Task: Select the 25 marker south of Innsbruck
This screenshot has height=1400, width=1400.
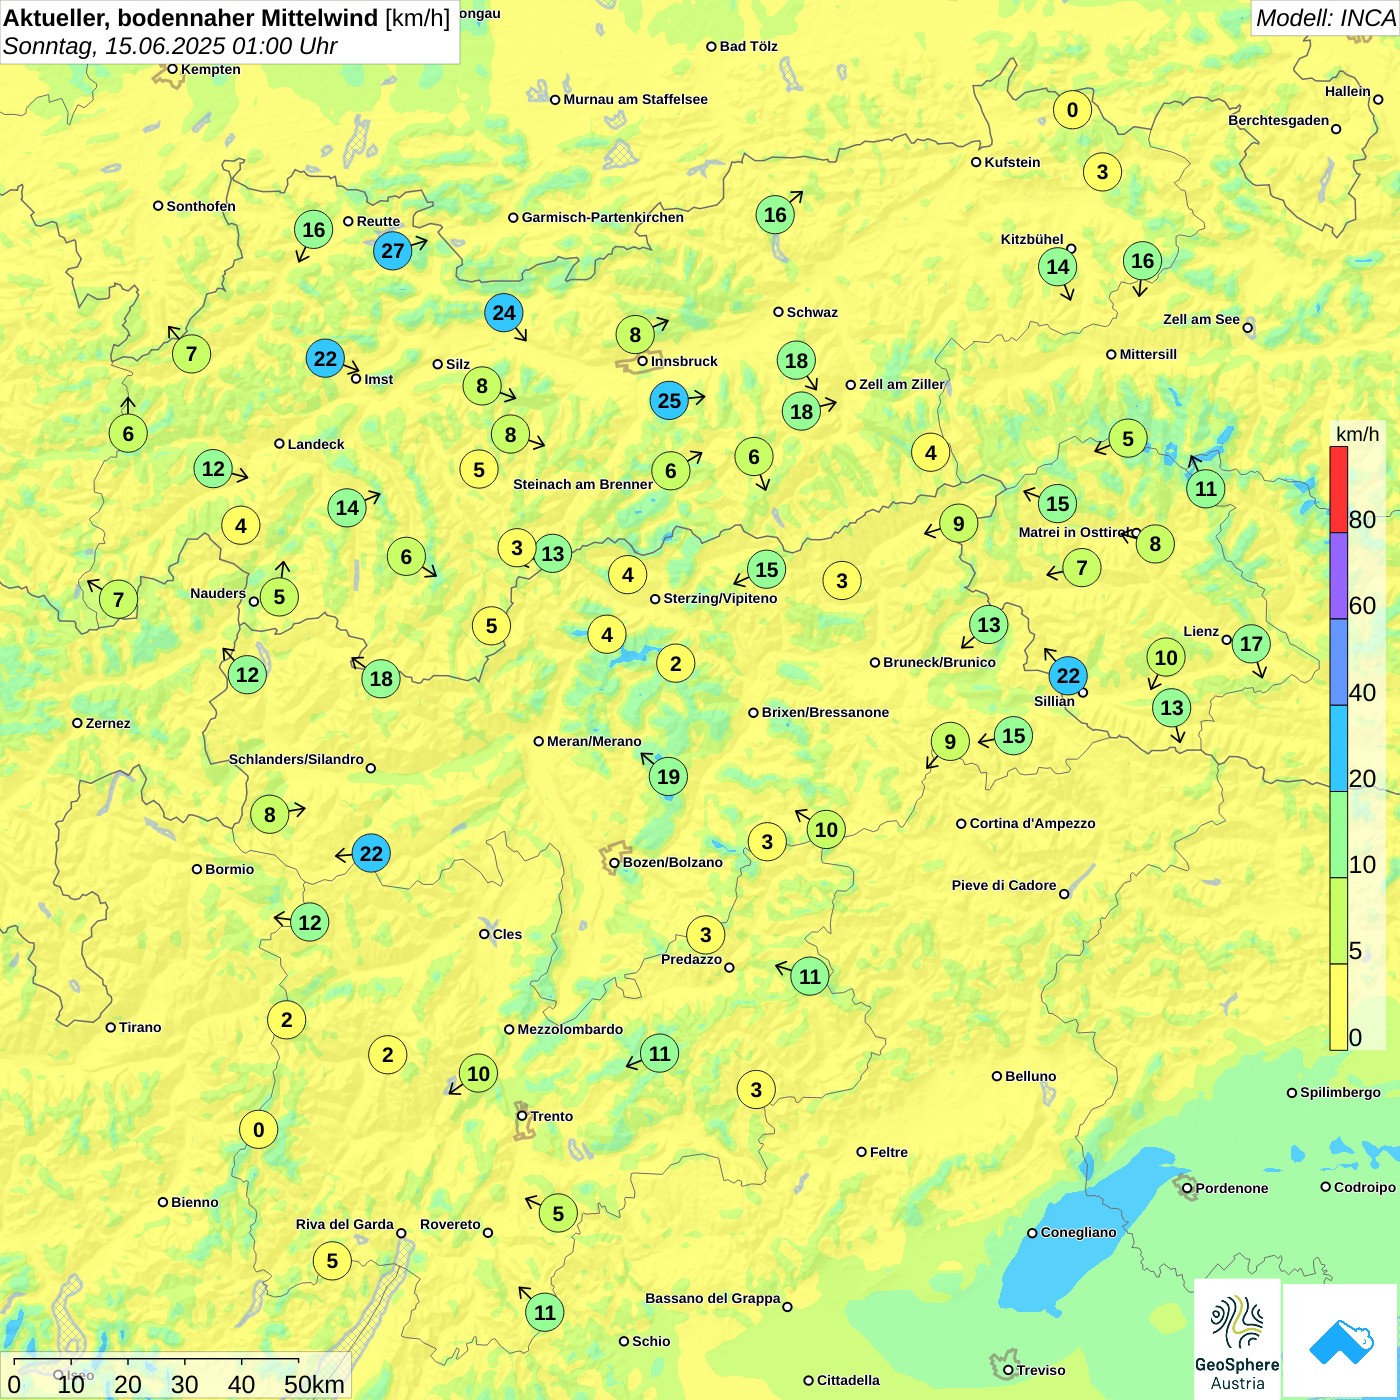Action: coord(669,401)
